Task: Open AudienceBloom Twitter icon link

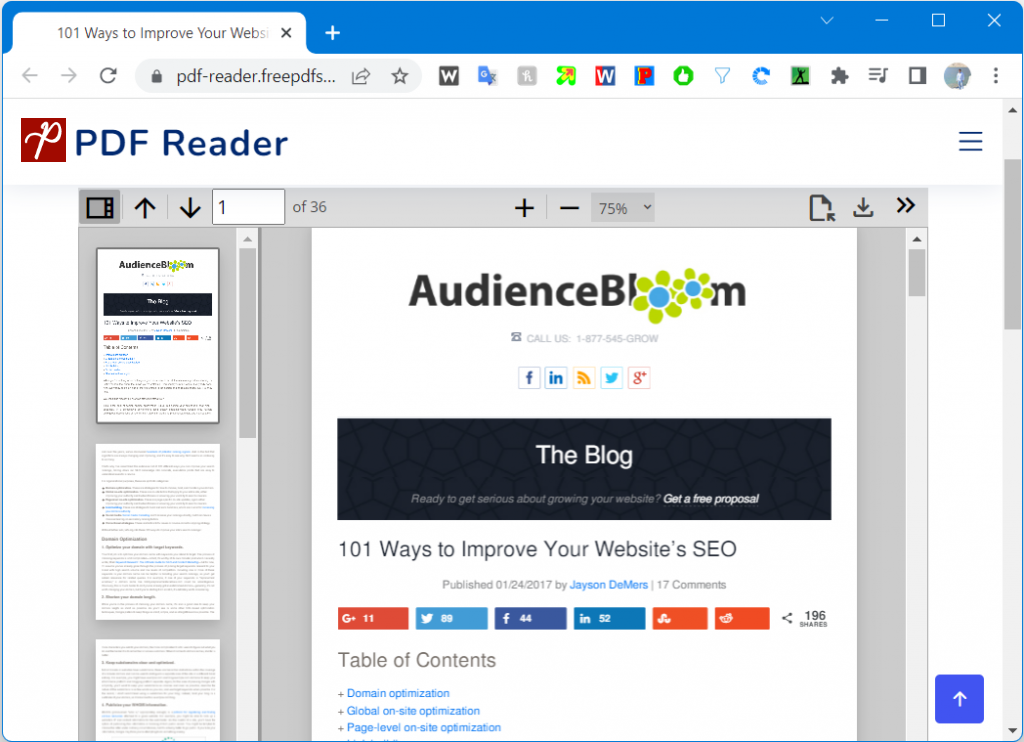Action: pos(611,378)
